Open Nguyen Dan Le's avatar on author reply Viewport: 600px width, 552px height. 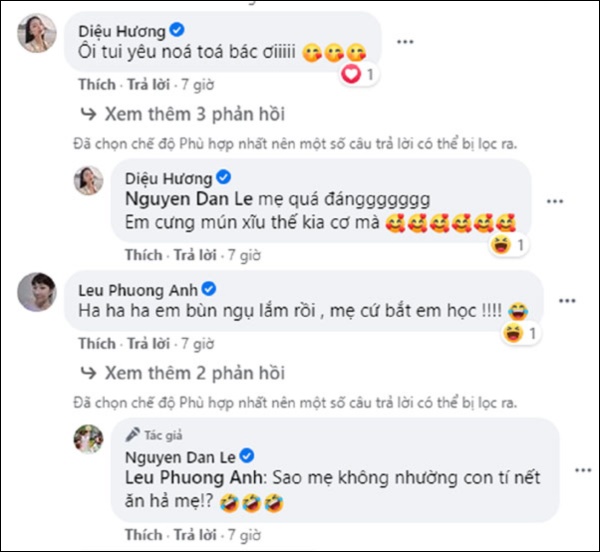(x=88, y=439)
